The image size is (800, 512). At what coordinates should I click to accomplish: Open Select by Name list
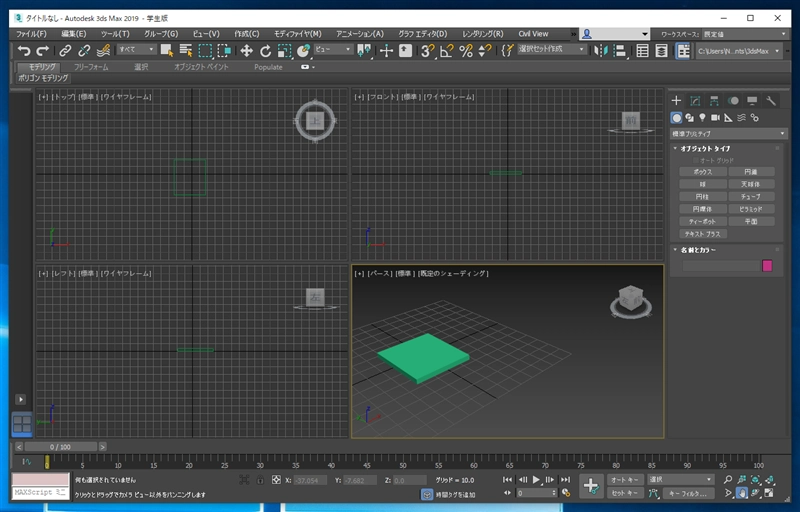pos(186,50)
